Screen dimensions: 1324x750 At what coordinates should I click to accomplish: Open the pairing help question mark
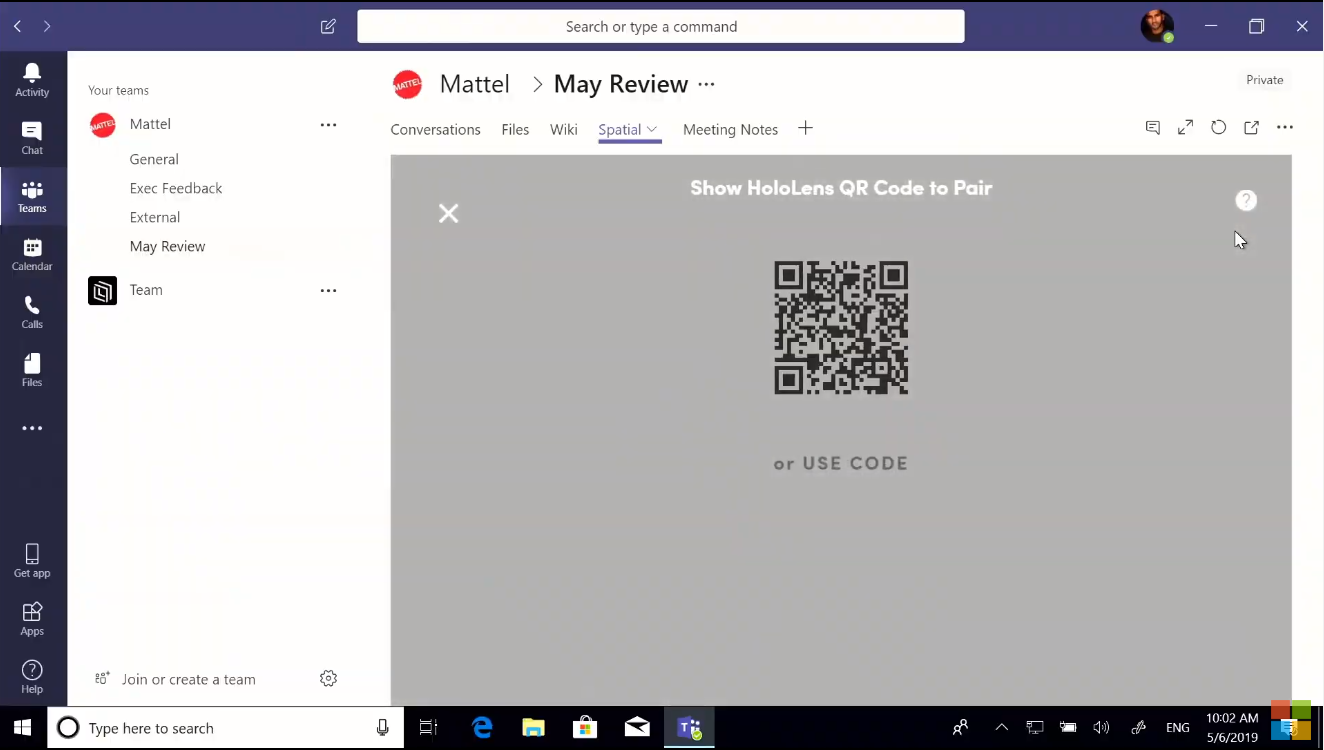pos(1246,200)
